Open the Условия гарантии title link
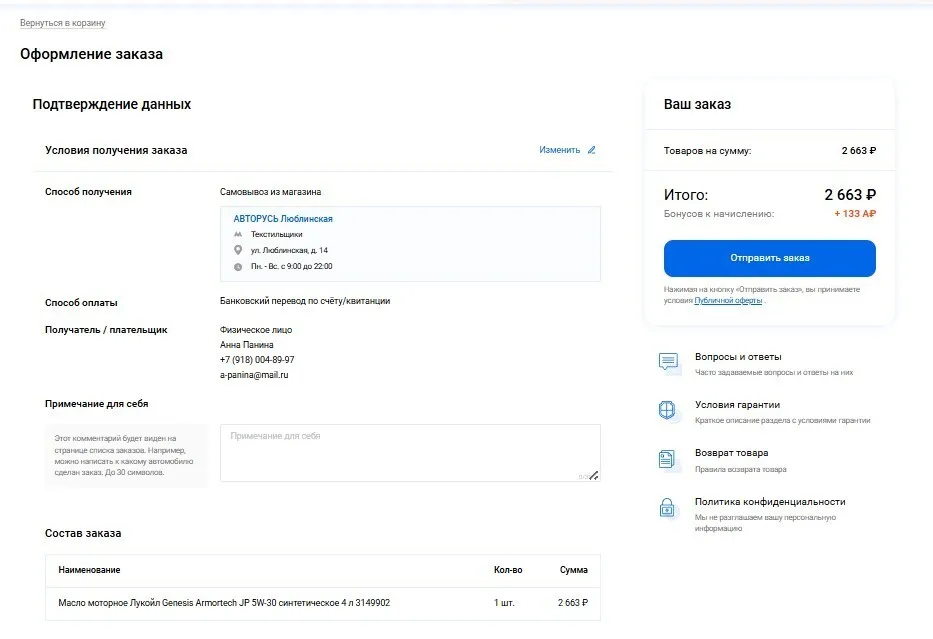 (737, 405)
